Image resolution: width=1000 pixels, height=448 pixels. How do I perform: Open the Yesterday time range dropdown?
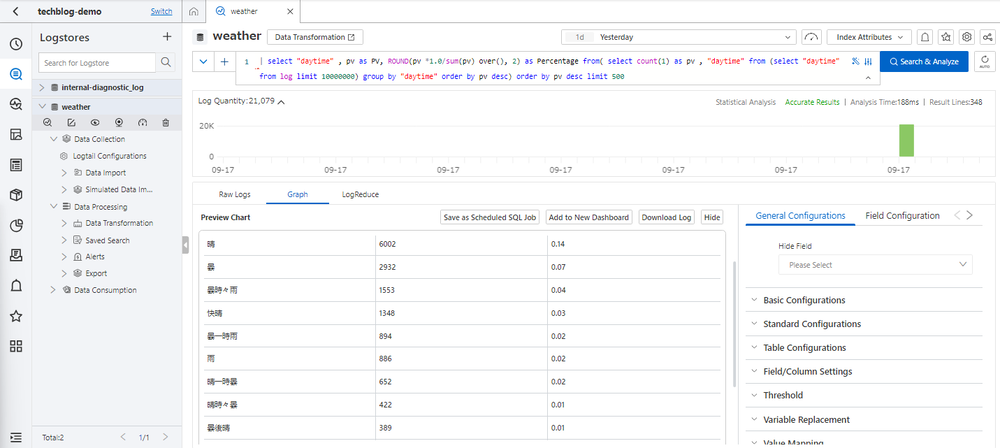[x=679, y=37]
